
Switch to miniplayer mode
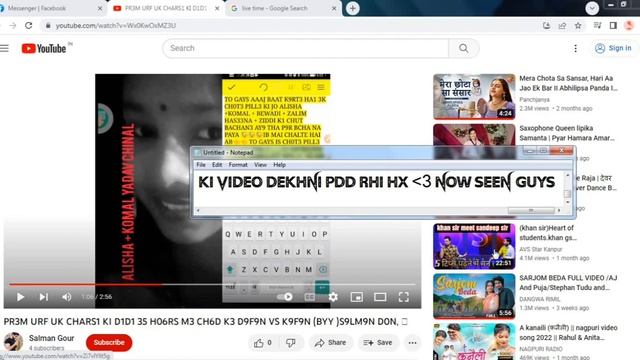point(357,297)
